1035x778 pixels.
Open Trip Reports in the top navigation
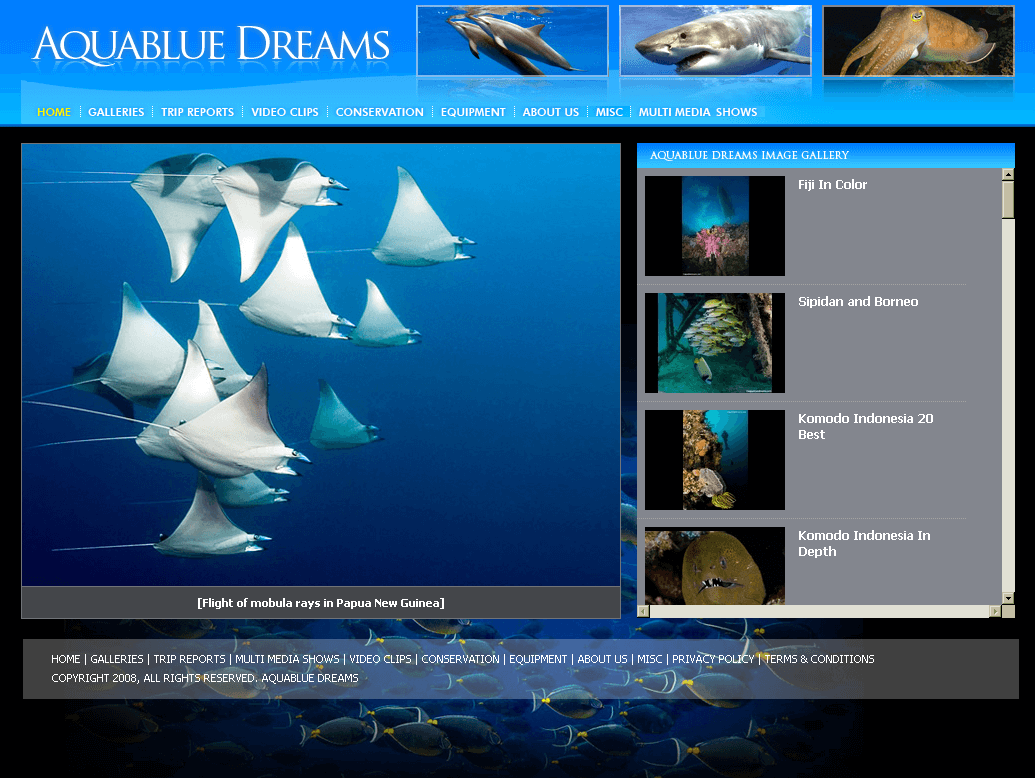pyautogui.click(x=197, y=112)
